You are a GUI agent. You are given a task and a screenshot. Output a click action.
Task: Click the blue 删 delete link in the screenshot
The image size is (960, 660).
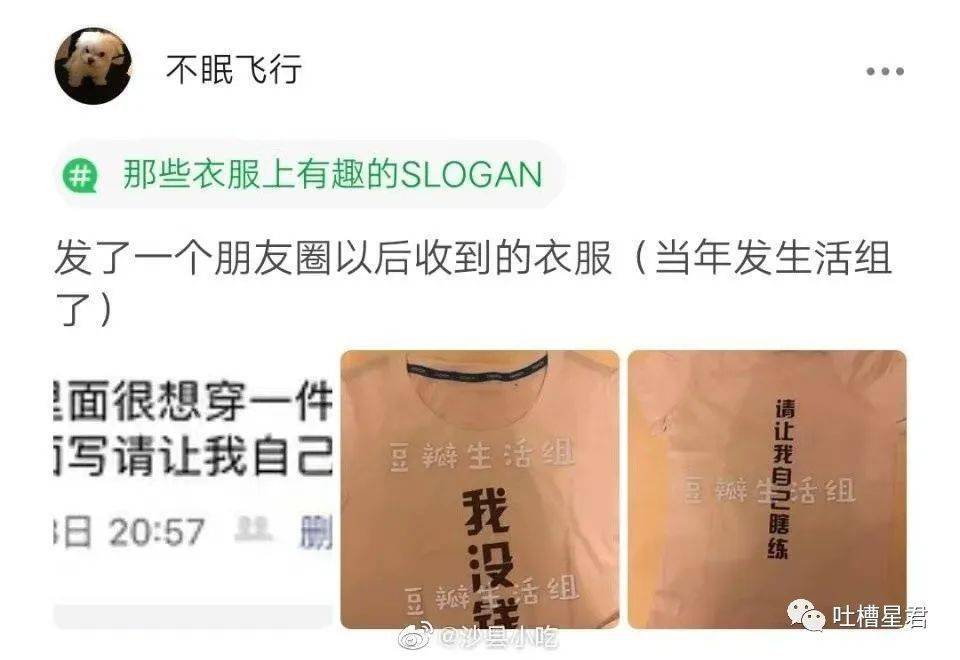pos(315,533)
